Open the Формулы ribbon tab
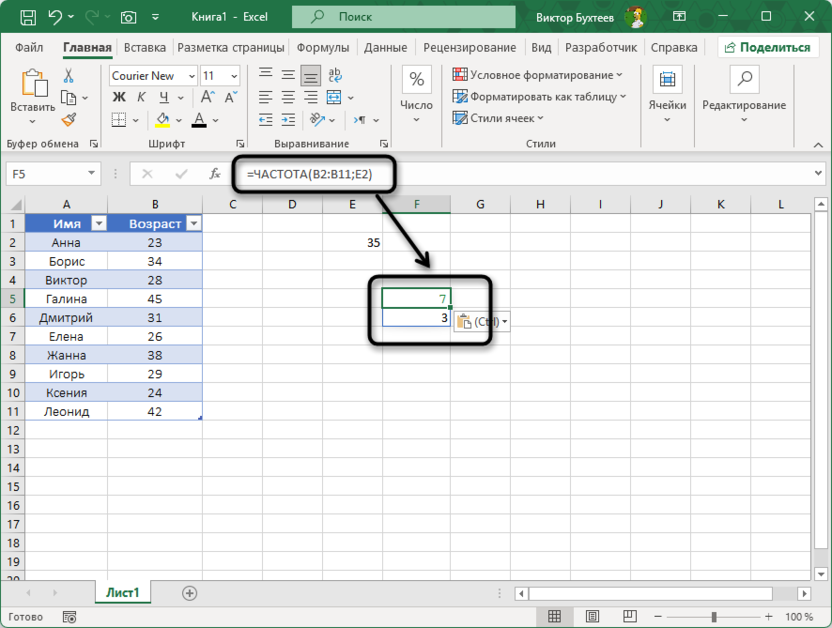The image size is (832, 628). click(x=323, y=47)
